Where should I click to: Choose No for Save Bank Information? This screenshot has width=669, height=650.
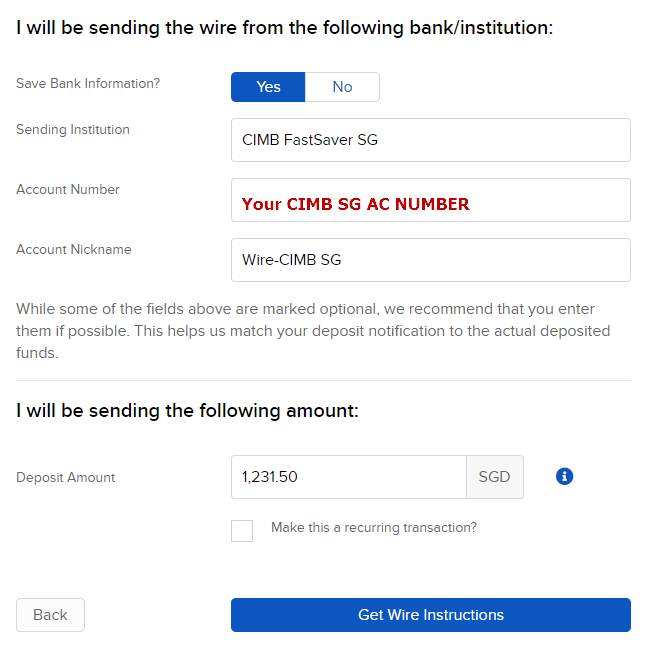(x=342, y=87)
